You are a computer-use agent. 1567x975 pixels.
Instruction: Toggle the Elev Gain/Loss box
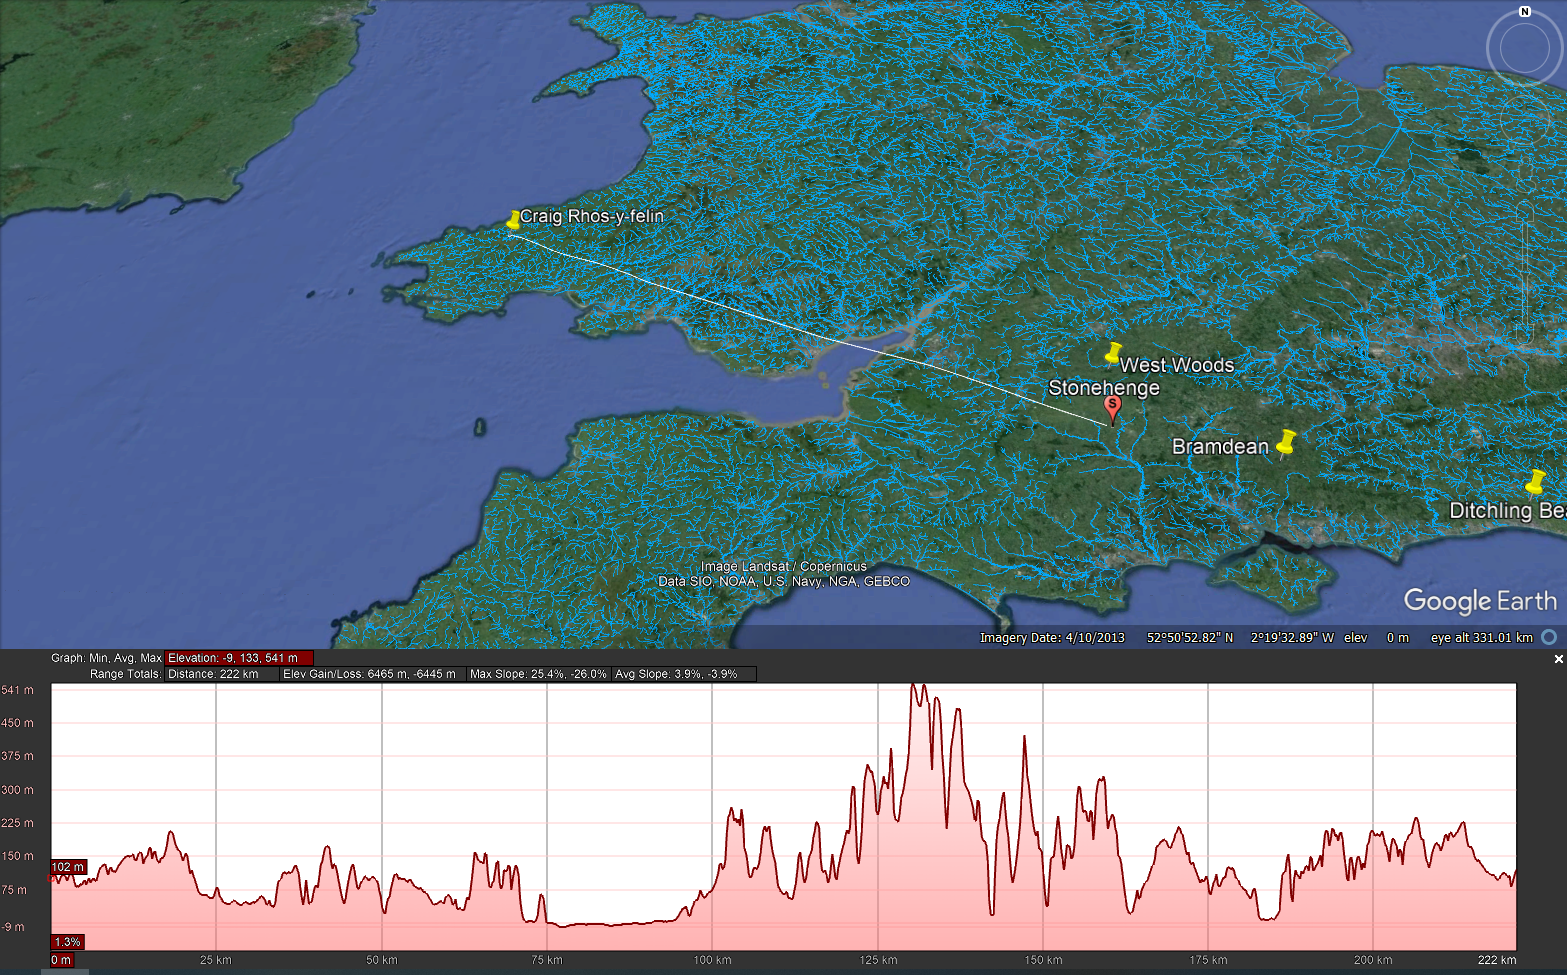(369, 674)
